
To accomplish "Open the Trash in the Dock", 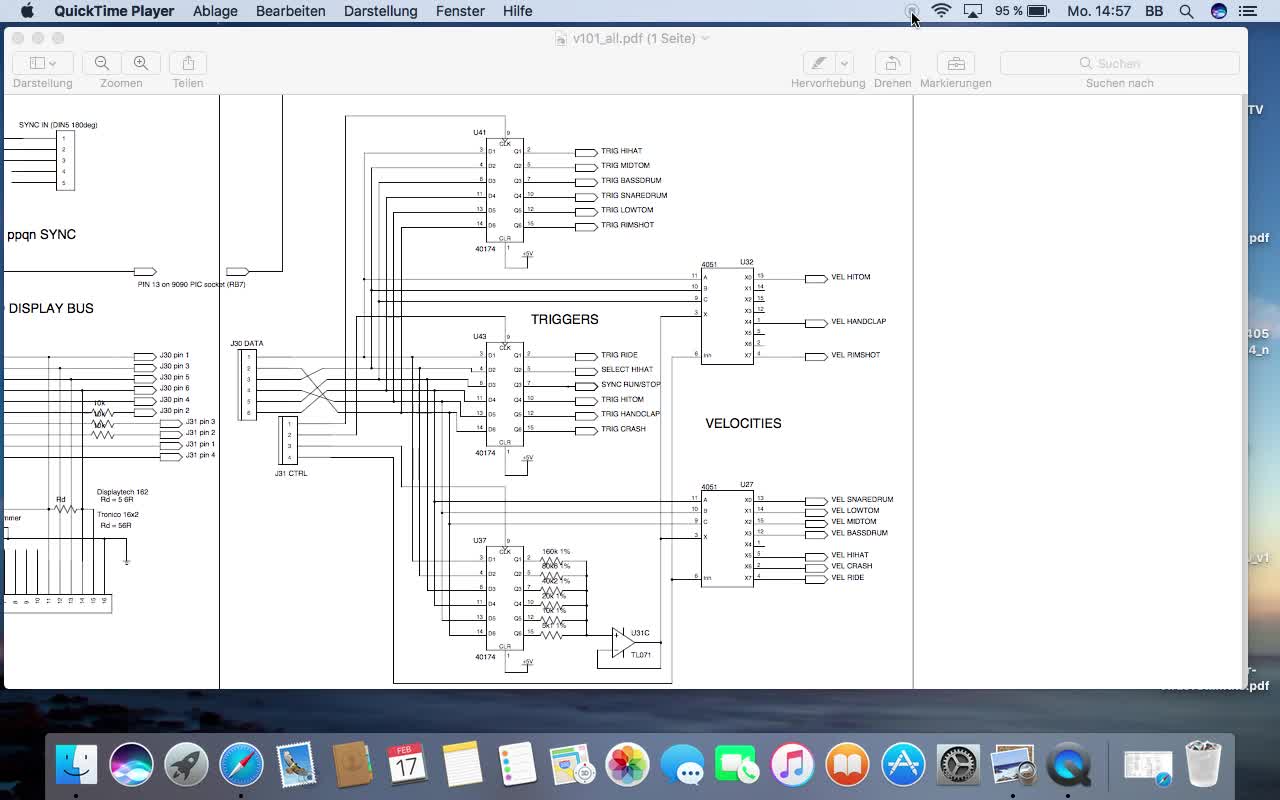I will coord(1203,766).
